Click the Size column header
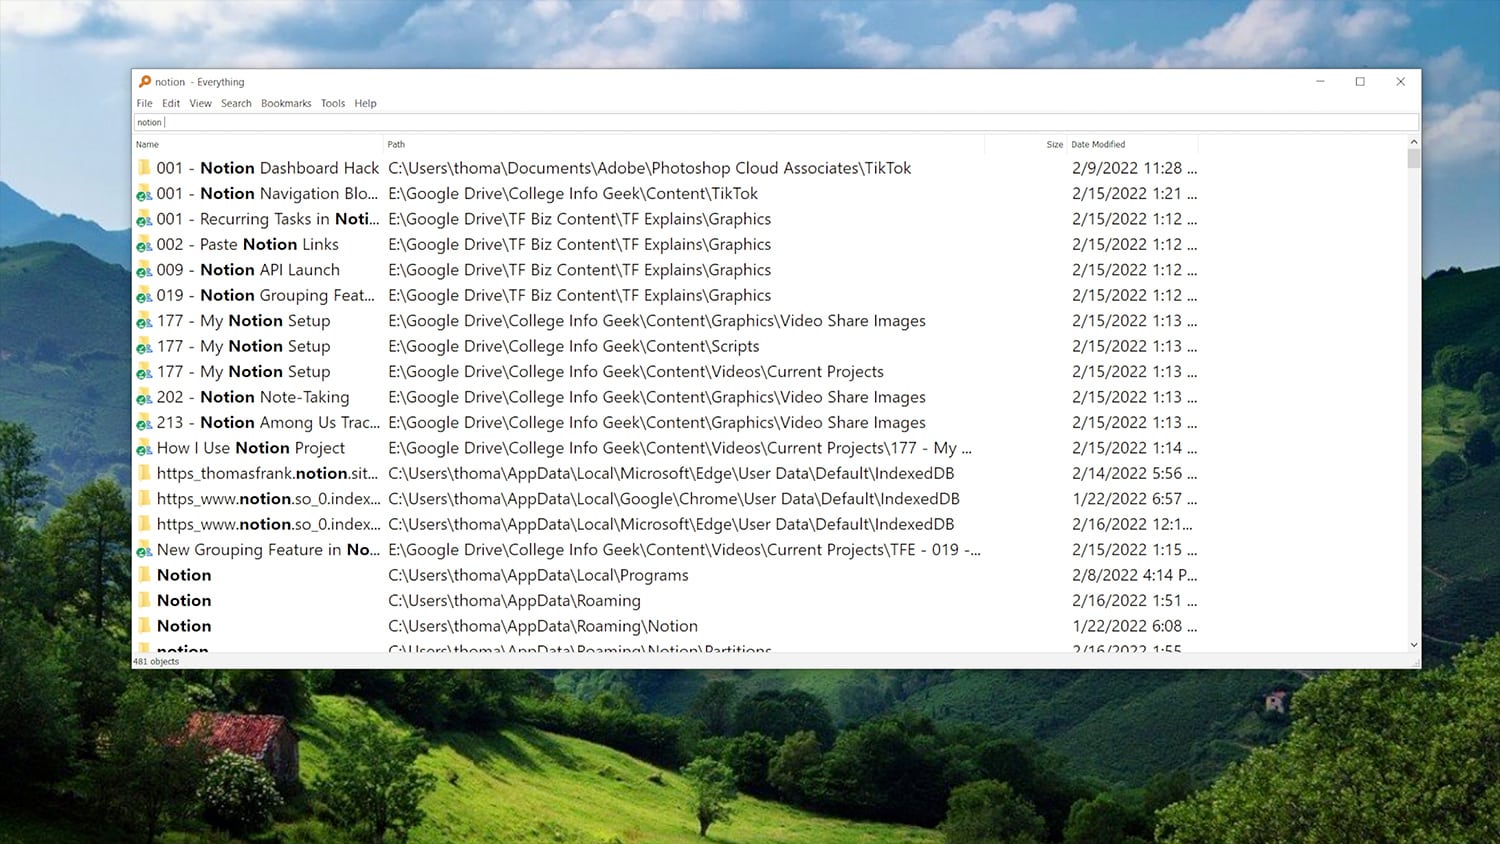1500x844 pixels. [1054, 144]
